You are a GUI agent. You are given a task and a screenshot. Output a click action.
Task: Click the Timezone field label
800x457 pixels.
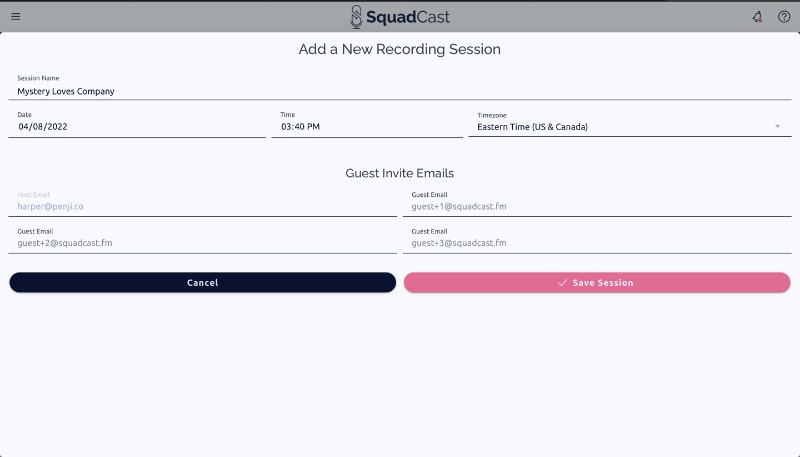pyautogui.click(x=492, y=115)
